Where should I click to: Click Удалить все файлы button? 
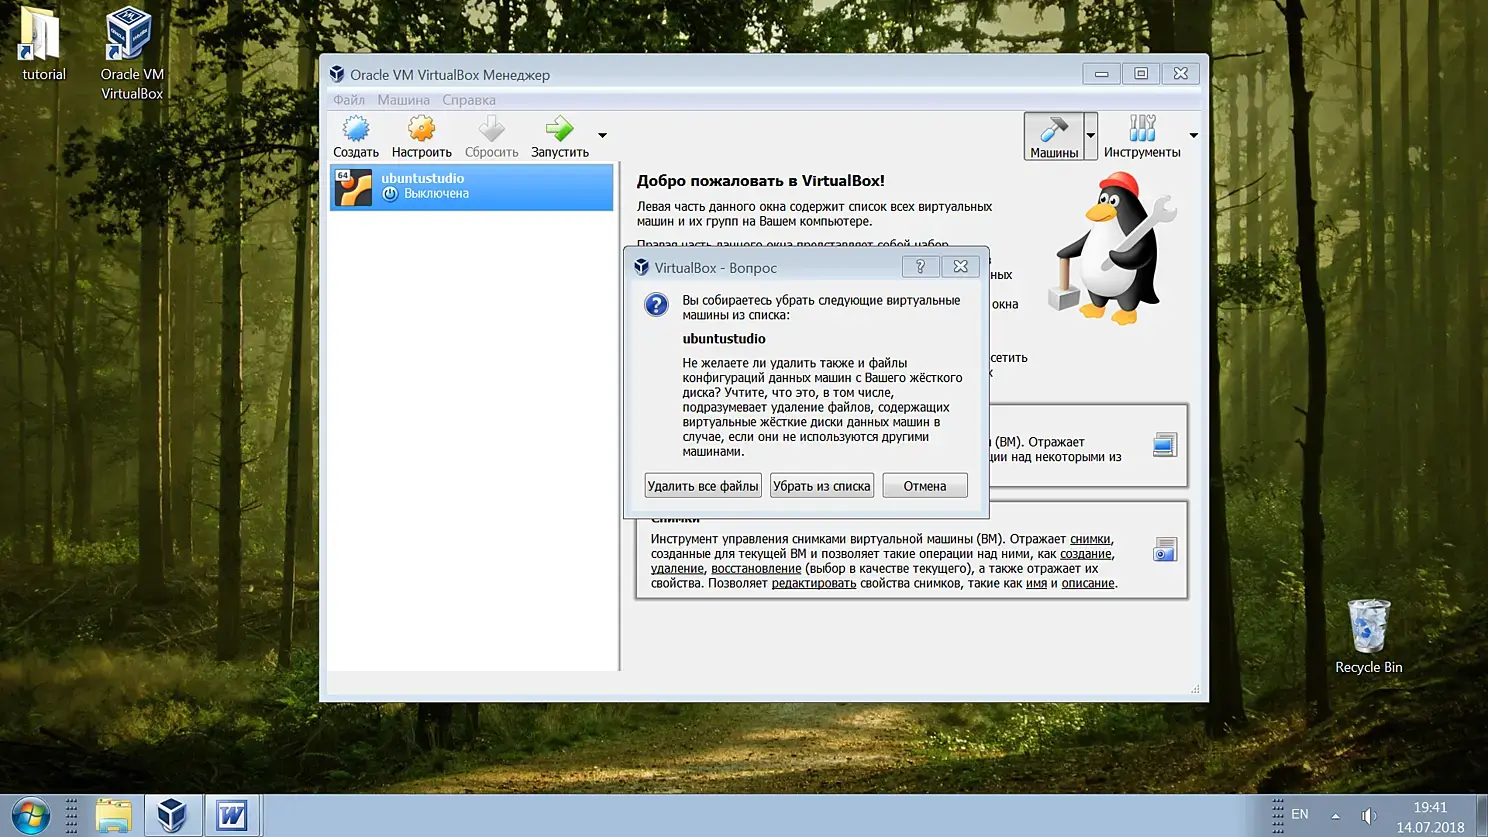703,486
